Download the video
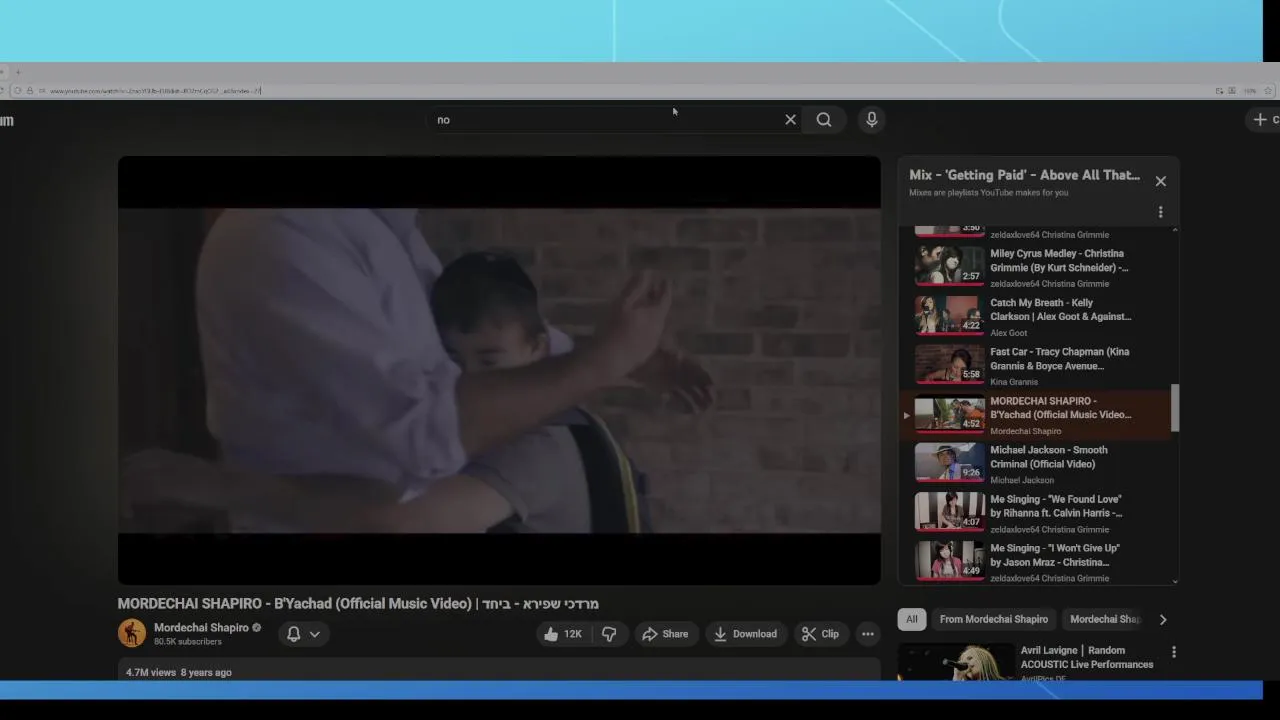 pos(745,634)
